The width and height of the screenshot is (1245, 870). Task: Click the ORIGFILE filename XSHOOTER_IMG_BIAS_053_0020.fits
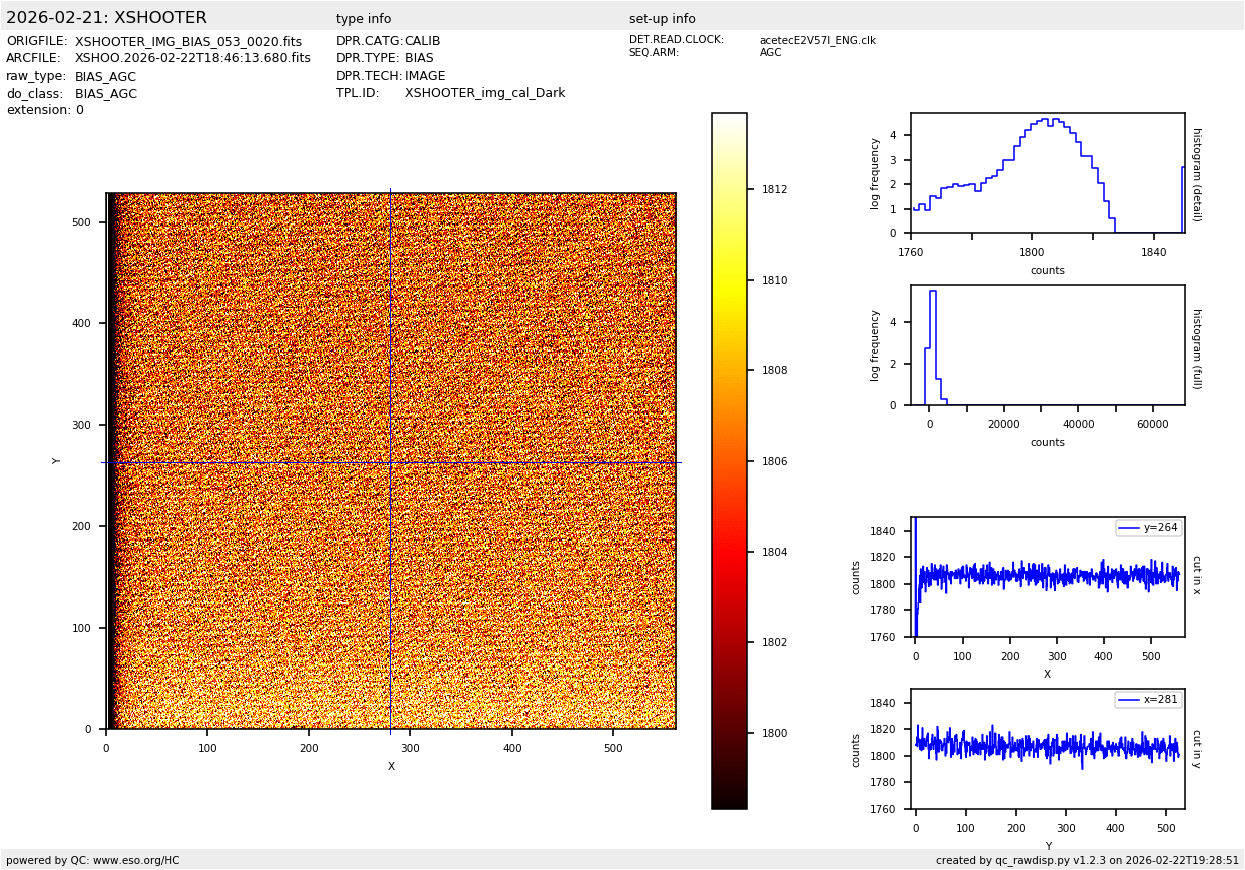tap(188, 42)
